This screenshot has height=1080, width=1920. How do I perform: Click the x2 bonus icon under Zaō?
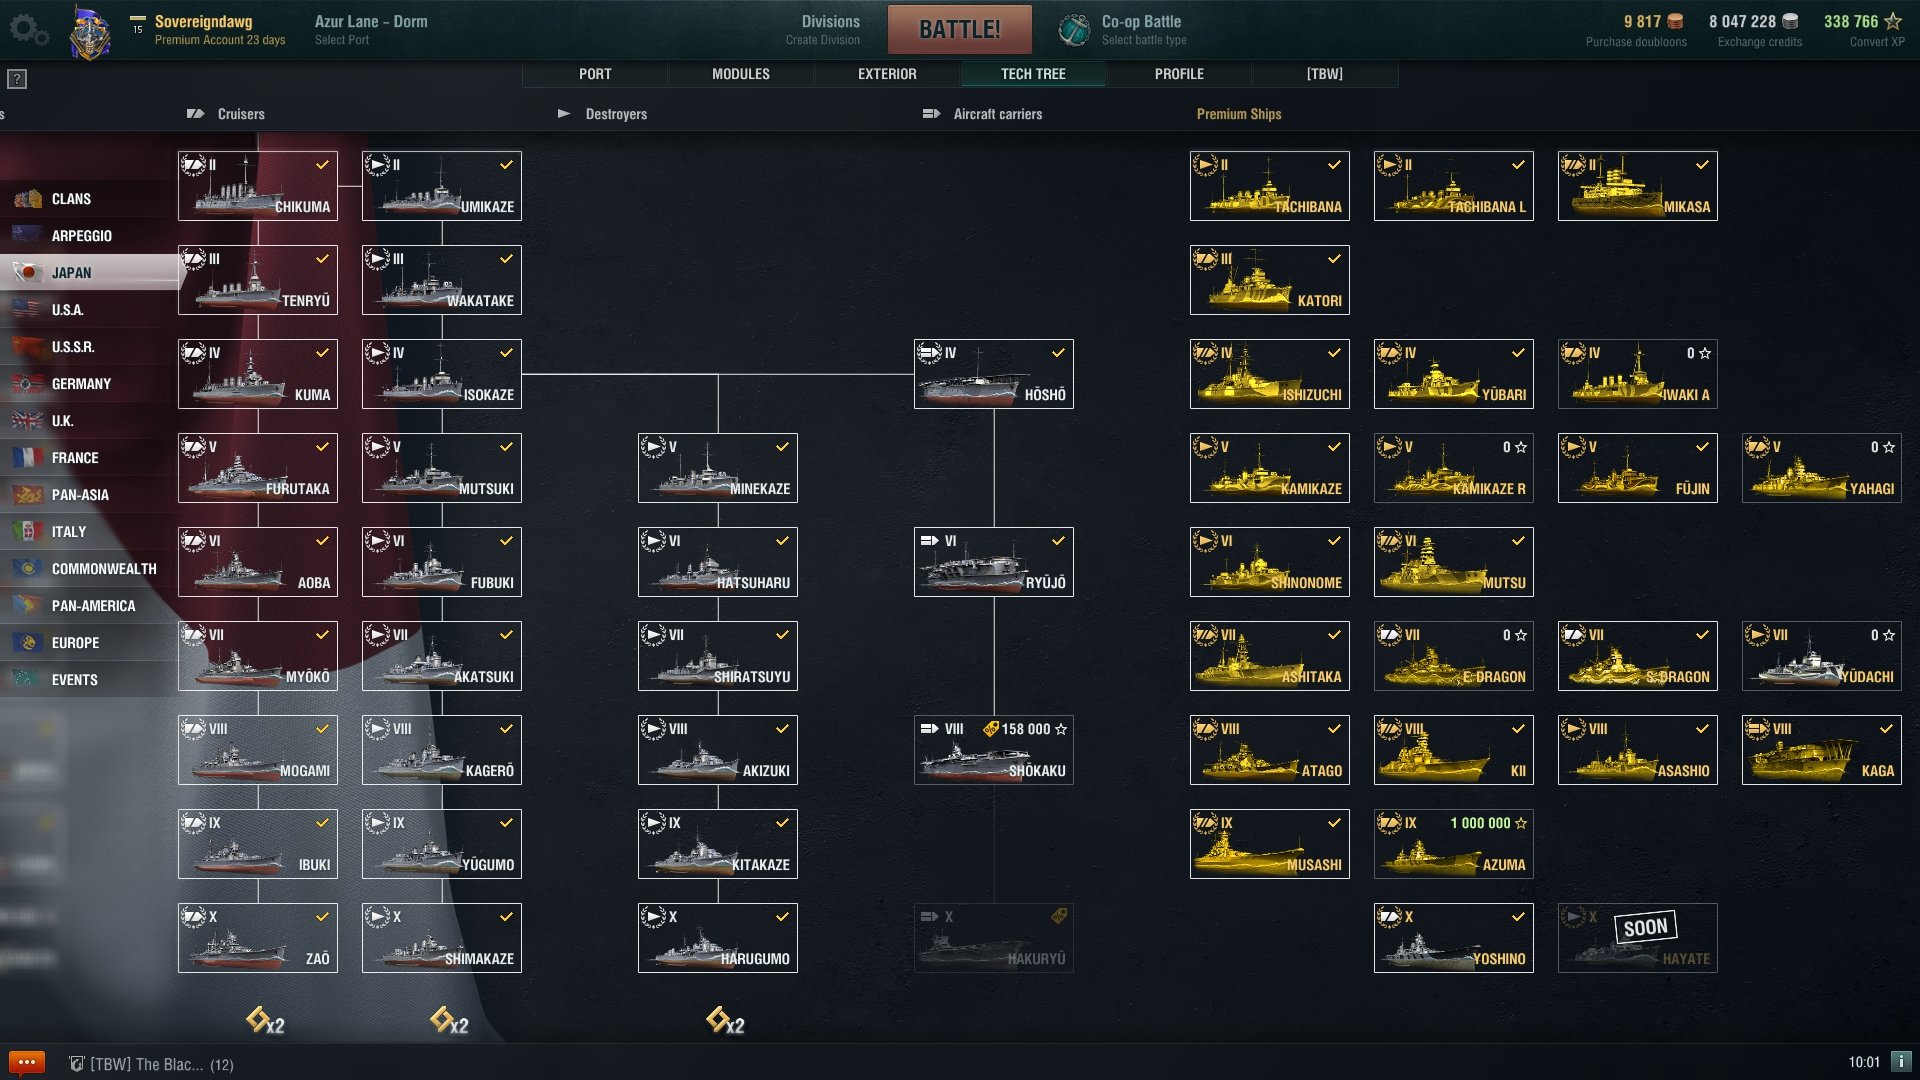265,1021
